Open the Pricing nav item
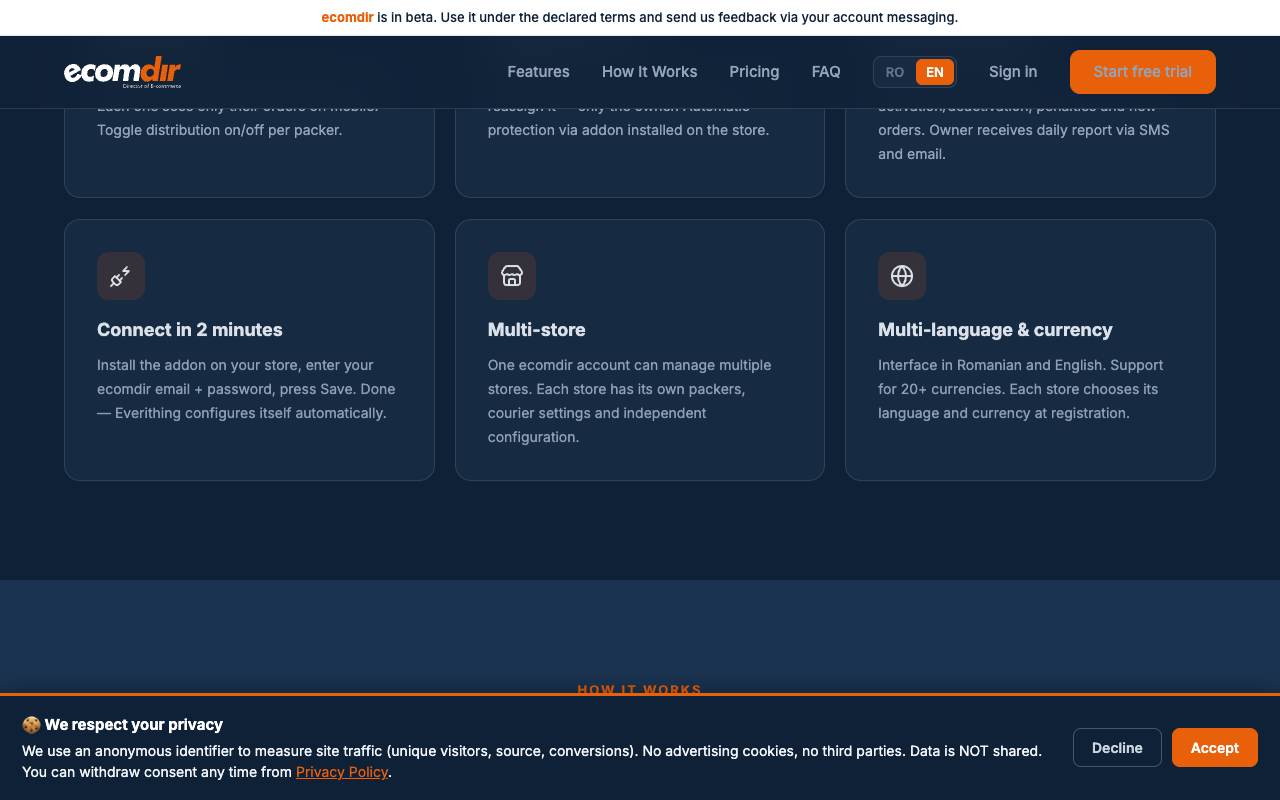 click(754, 72)
